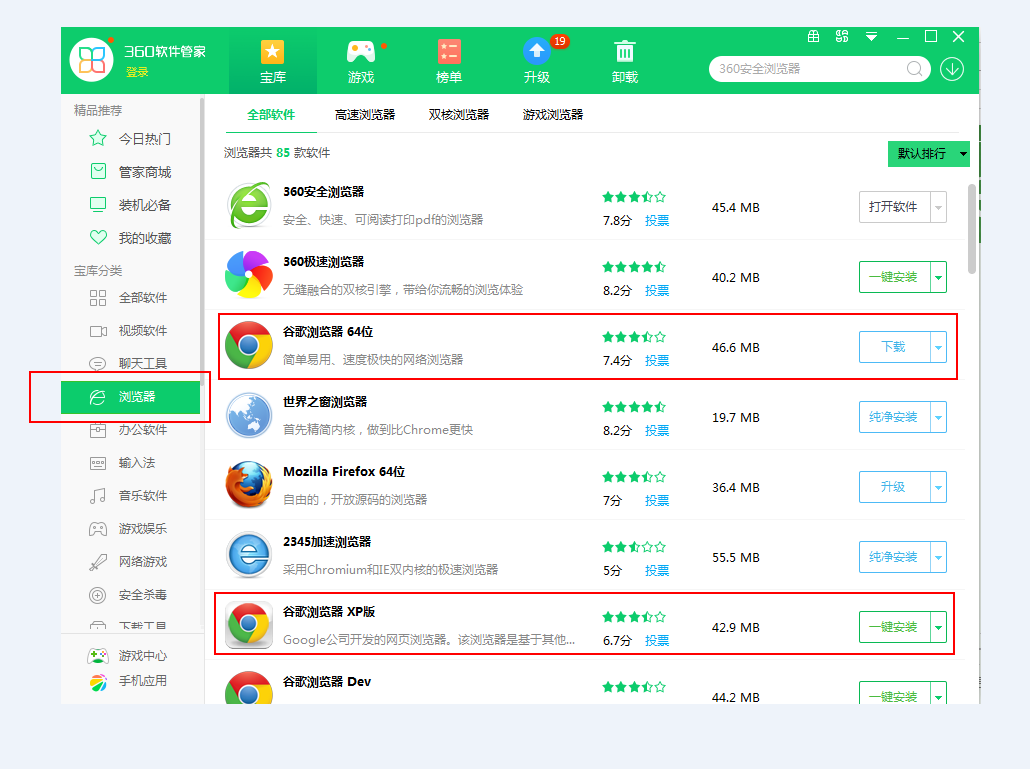Click the skin/theme icon in title bar
Viewport: 1030px width, 769px height.
[x=841, y=37]
